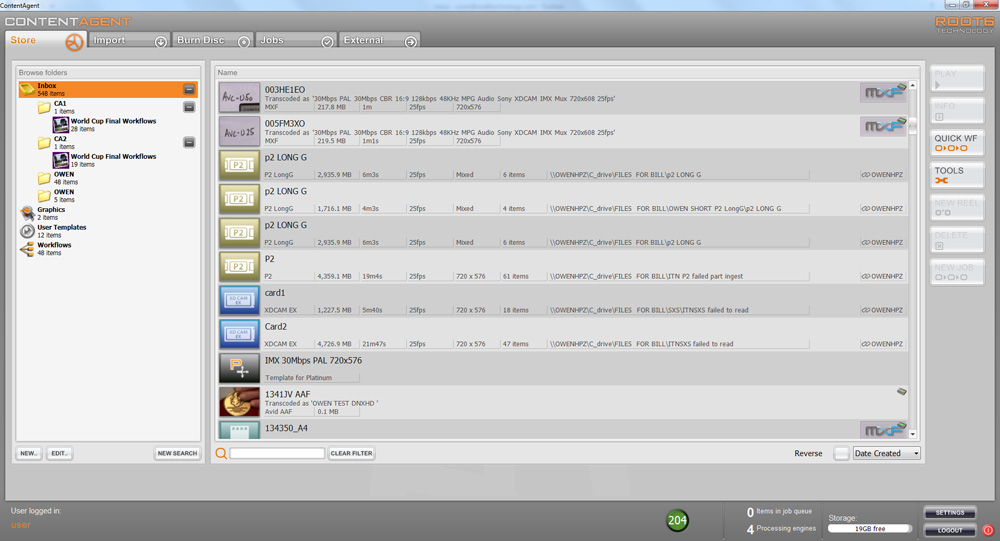This screenshot has width=1000, height=541.
Task: Click the red power icon beside LOGOUT
Action: pyautogui.click(x=988, y=530)
